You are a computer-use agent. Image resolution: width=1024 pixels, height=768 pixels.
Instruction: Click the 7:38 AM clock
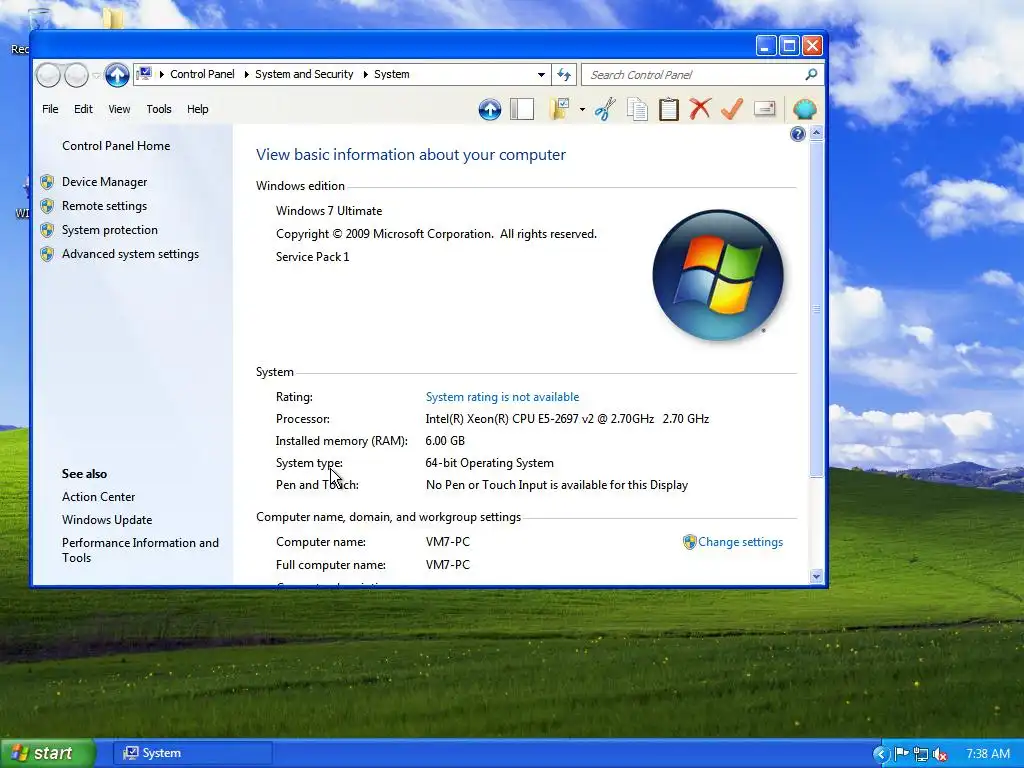(988, 754)
